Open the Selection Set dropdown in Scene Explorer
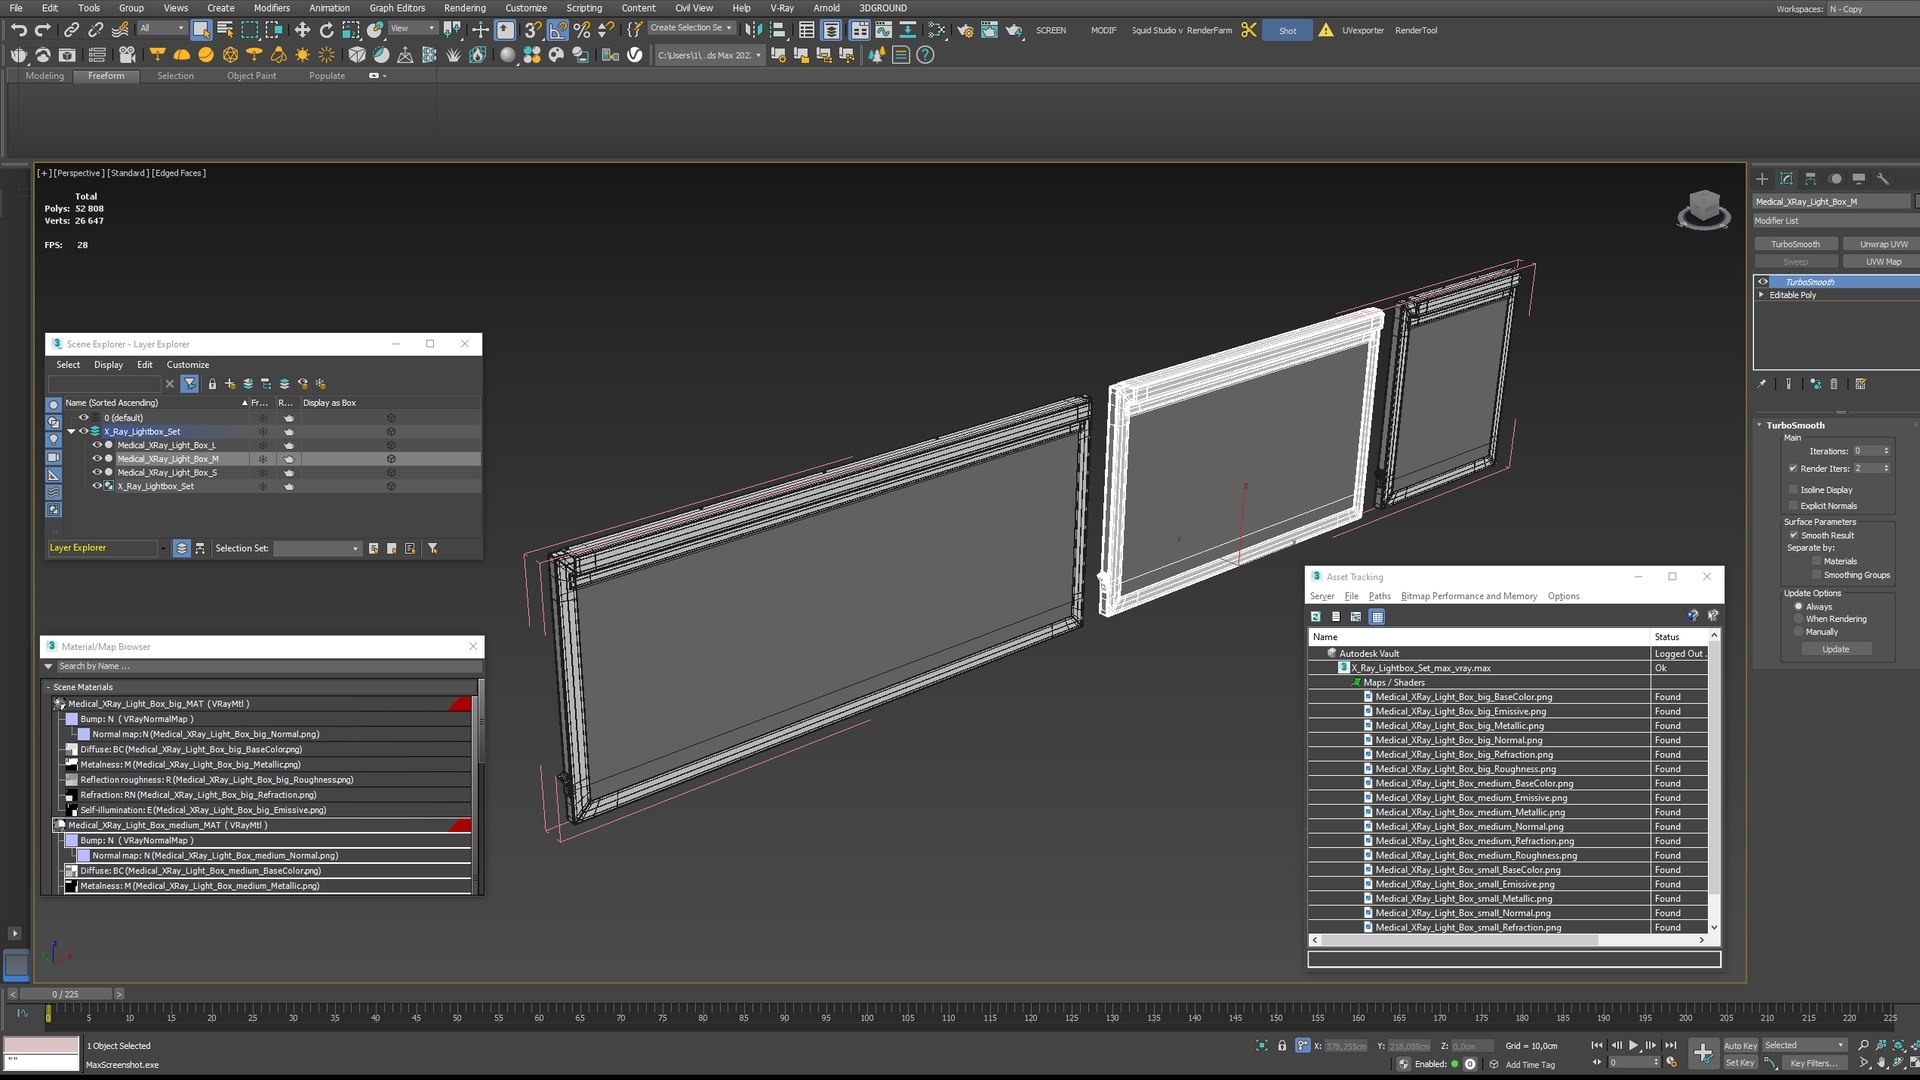Screen dimensions: 1920x1080 click(316, 549)
